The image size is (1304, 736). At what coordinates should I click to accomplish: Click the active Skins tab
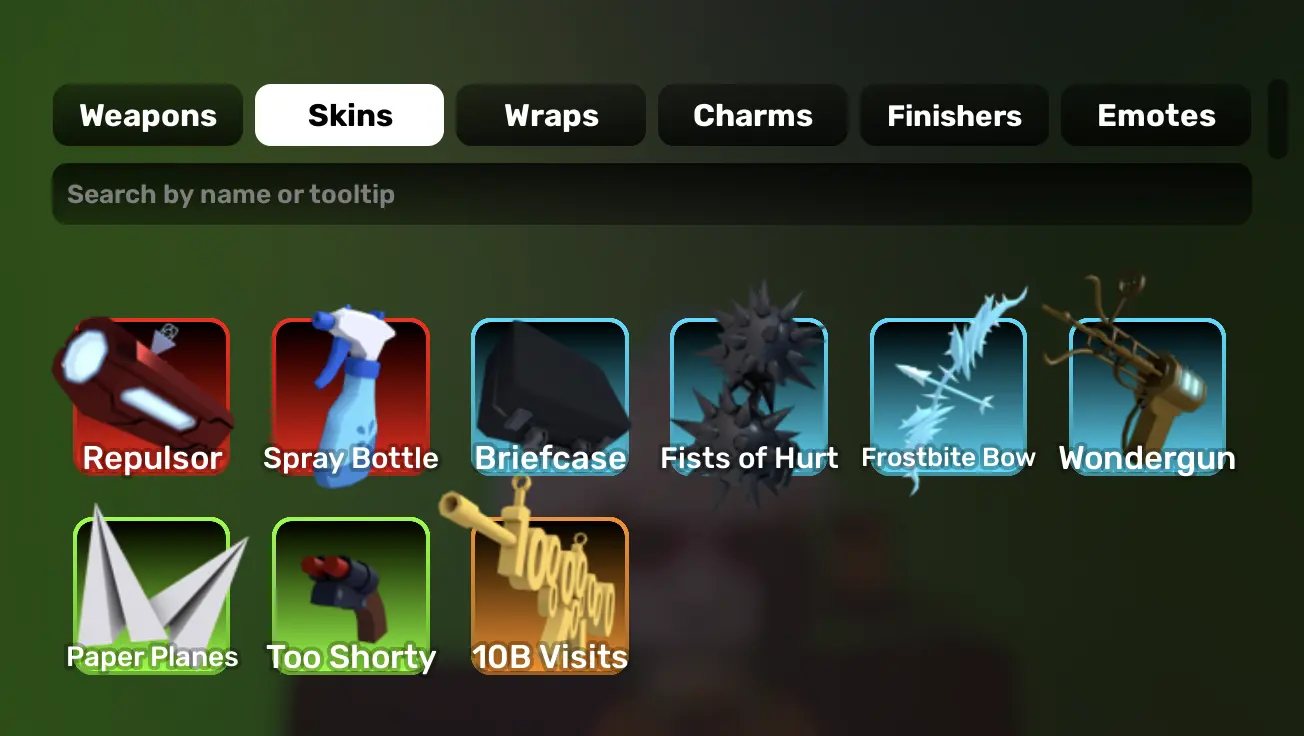click(350, 115)
